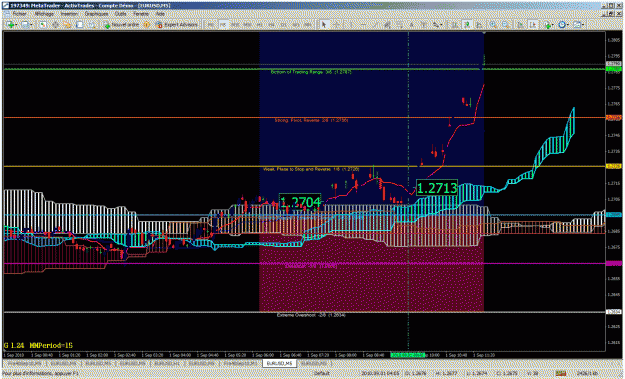Click the Extreme Overshoot line label
Viewport: 625px width, 379px height.
click(x=311, y=315)
